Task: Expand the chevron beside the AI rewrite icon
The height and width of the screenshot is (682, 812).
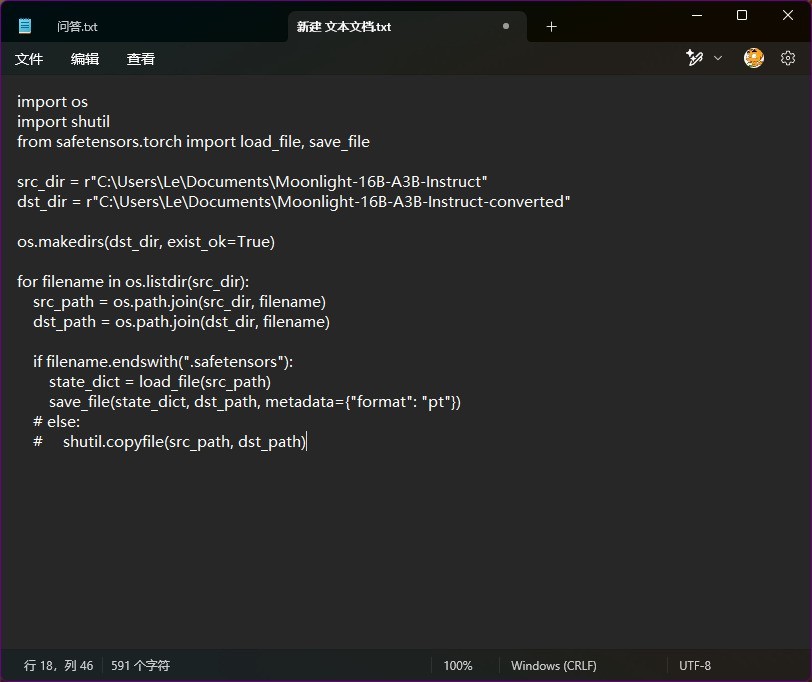Action: 718,59
